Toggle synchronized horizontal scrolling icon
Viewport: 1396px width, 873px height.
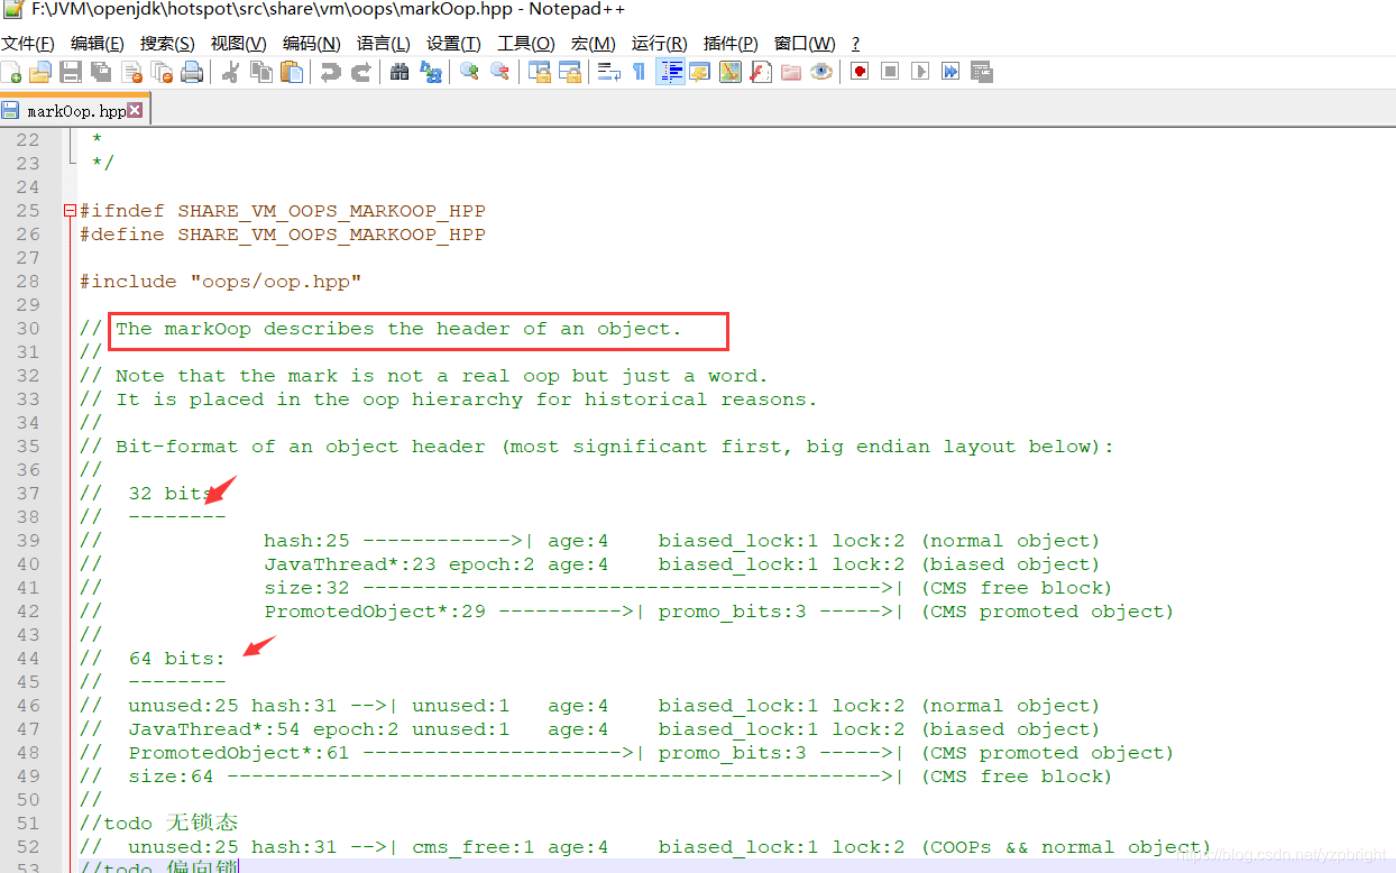570,72
